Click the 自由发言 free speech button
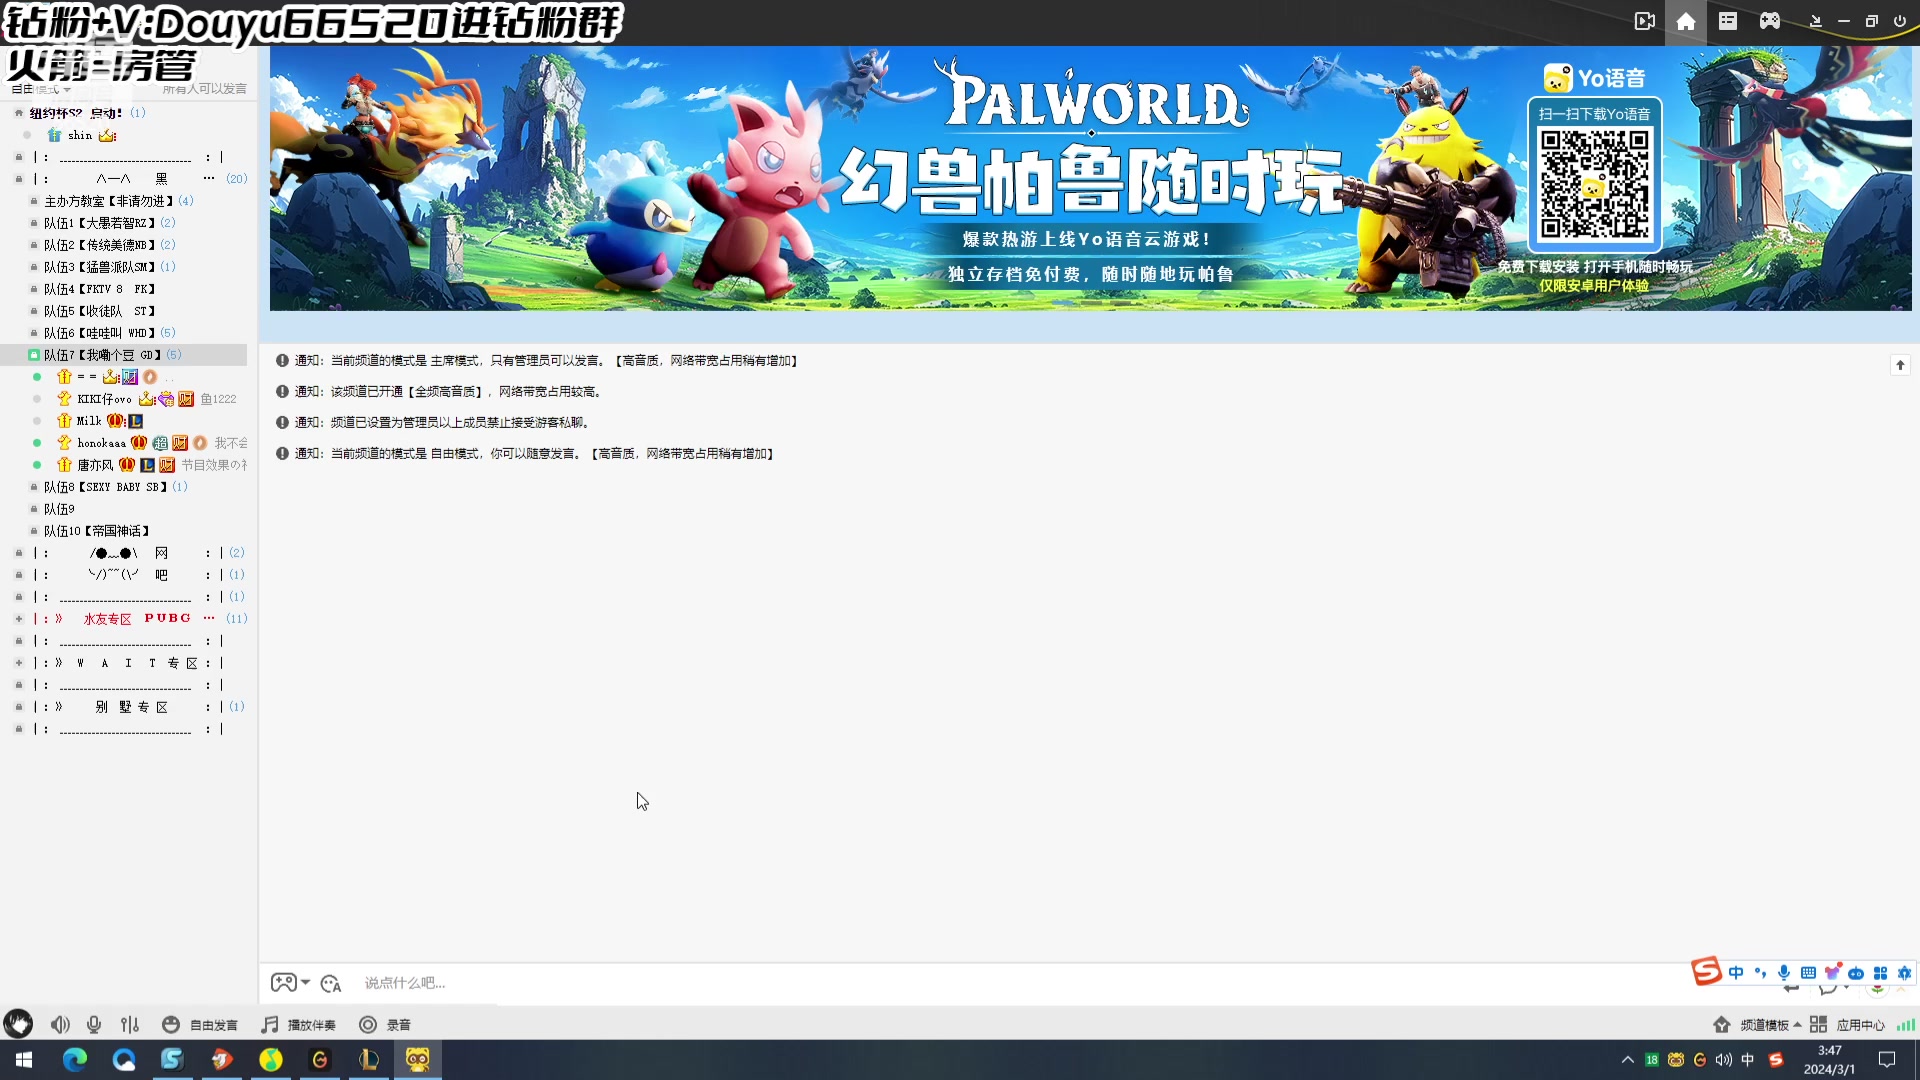Screen dimensions: 1920x1080 (x=200, y=1025)
